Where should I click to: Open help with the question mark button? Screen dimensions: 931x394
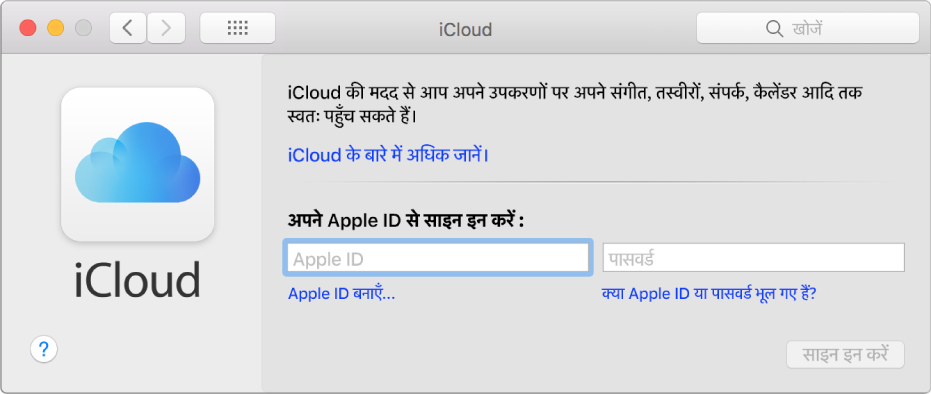pyautogui.click(x=43, y=349)
